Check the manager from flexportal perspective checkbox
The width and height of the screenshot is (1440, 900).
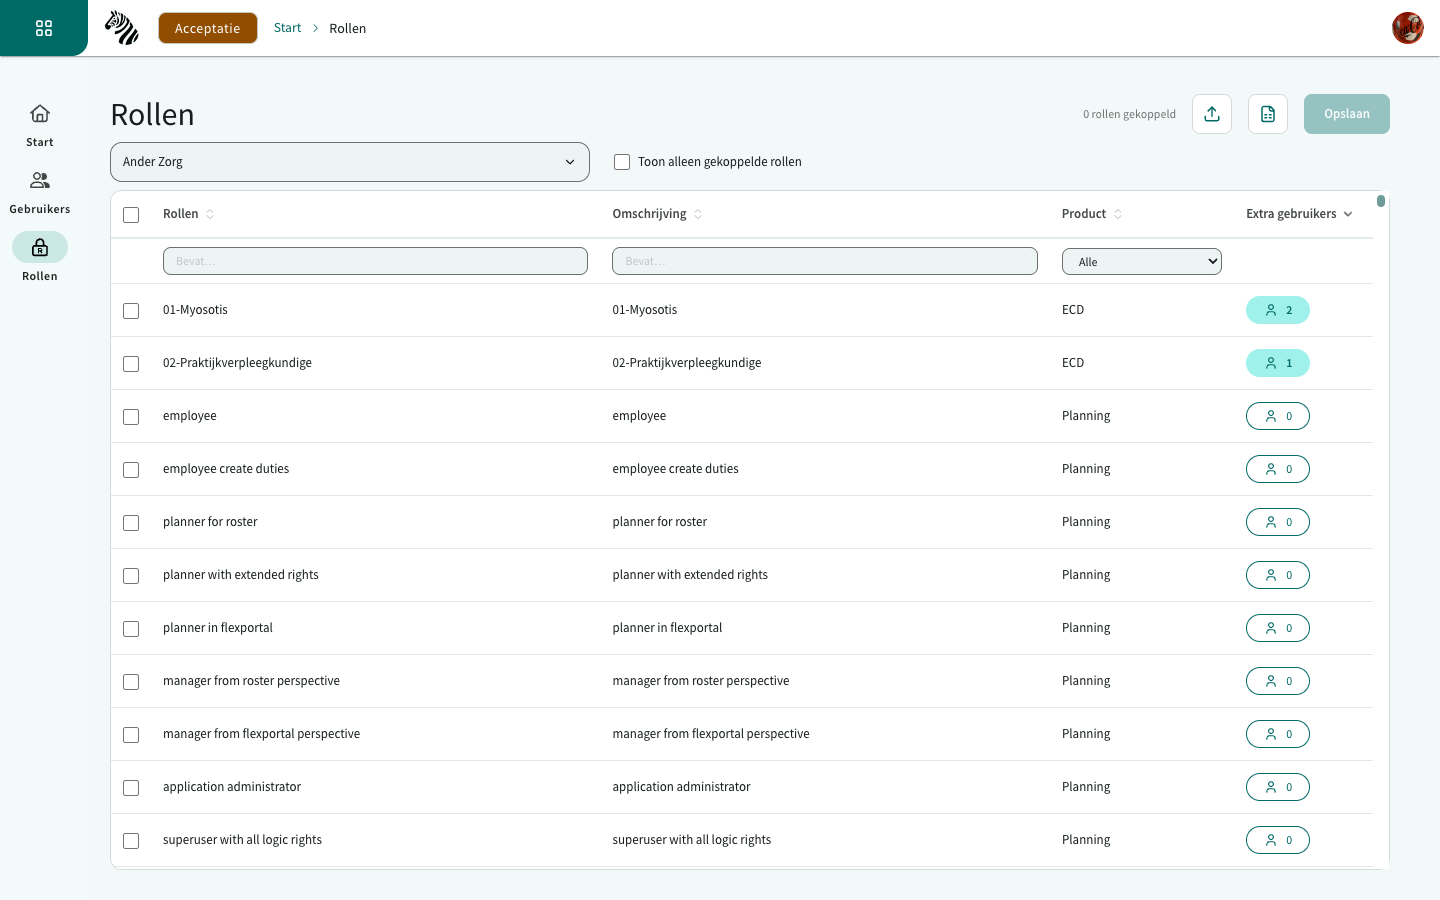pos(131,735)
